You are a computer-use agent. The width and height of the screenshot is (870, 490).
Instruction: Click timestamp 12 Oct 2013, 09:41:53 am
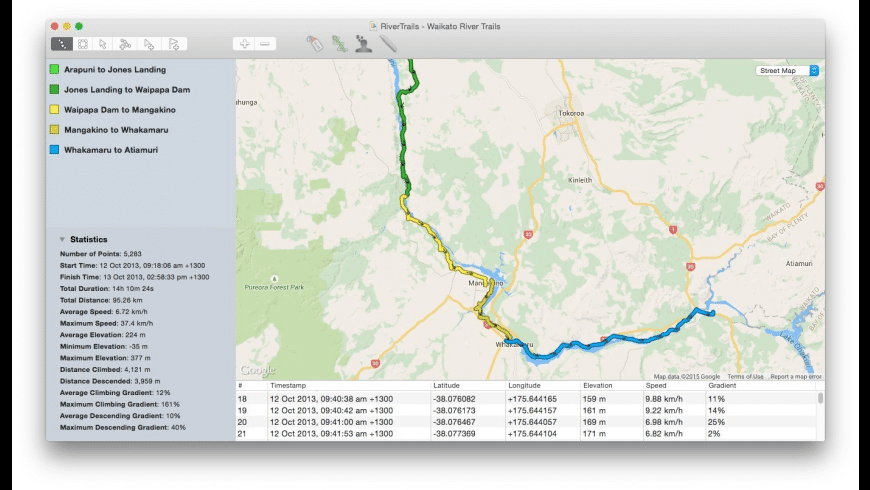[331, 433]
